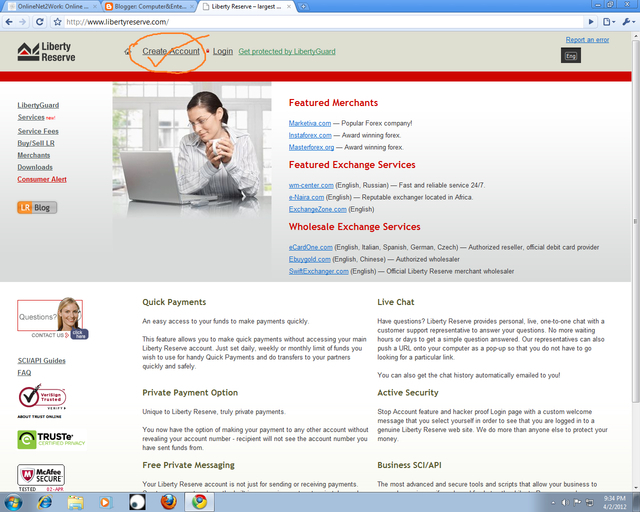Click the fifth taskbar app icon
Screen dimensions: 640x512
(x=137, y=502)
